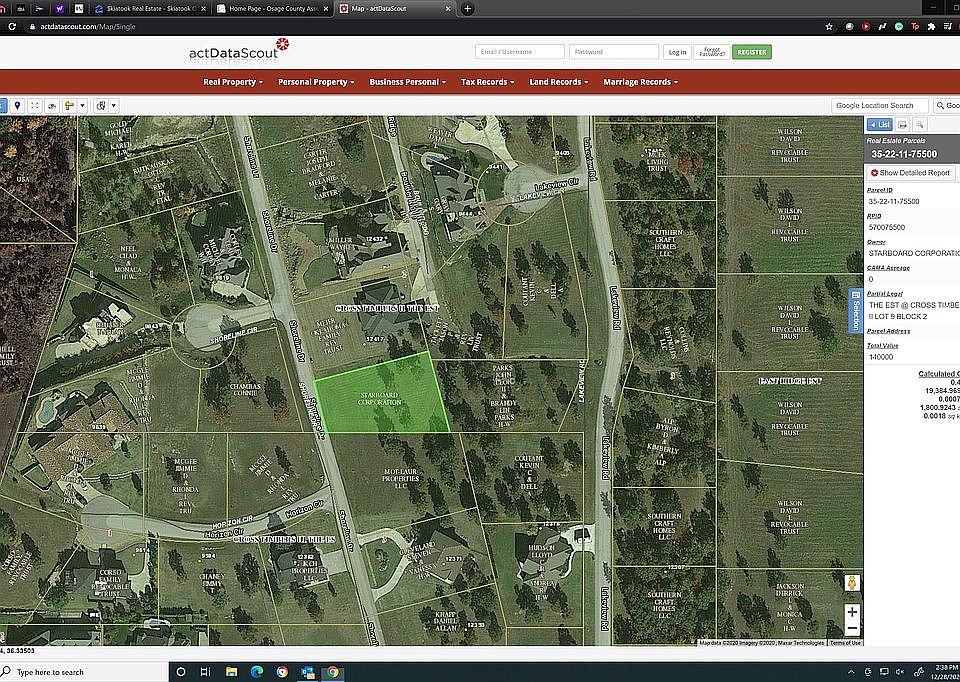The width and height of the screenshot is (960, 682).
Task: Select the map pin locate tool
Action: [x=18, y=105]
